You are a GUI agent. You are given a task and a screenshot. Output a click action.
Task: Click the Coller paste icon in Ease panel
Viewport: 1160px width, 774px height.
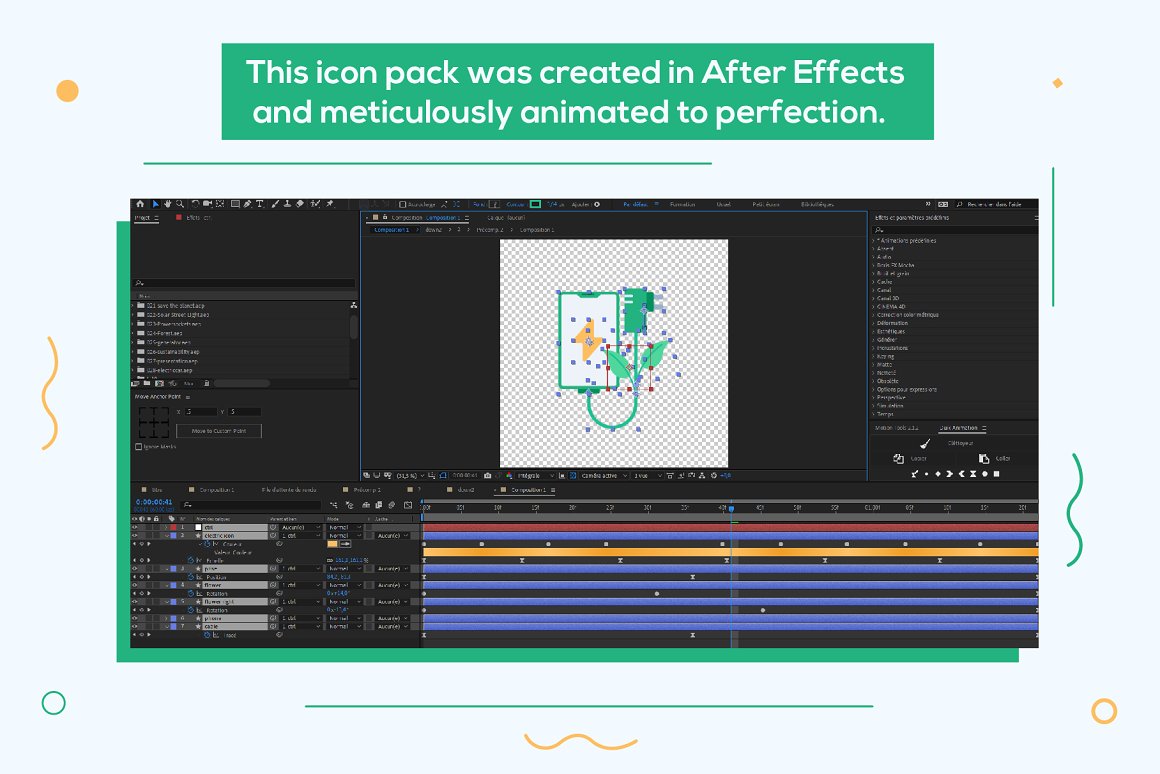[x=983, y=459]
